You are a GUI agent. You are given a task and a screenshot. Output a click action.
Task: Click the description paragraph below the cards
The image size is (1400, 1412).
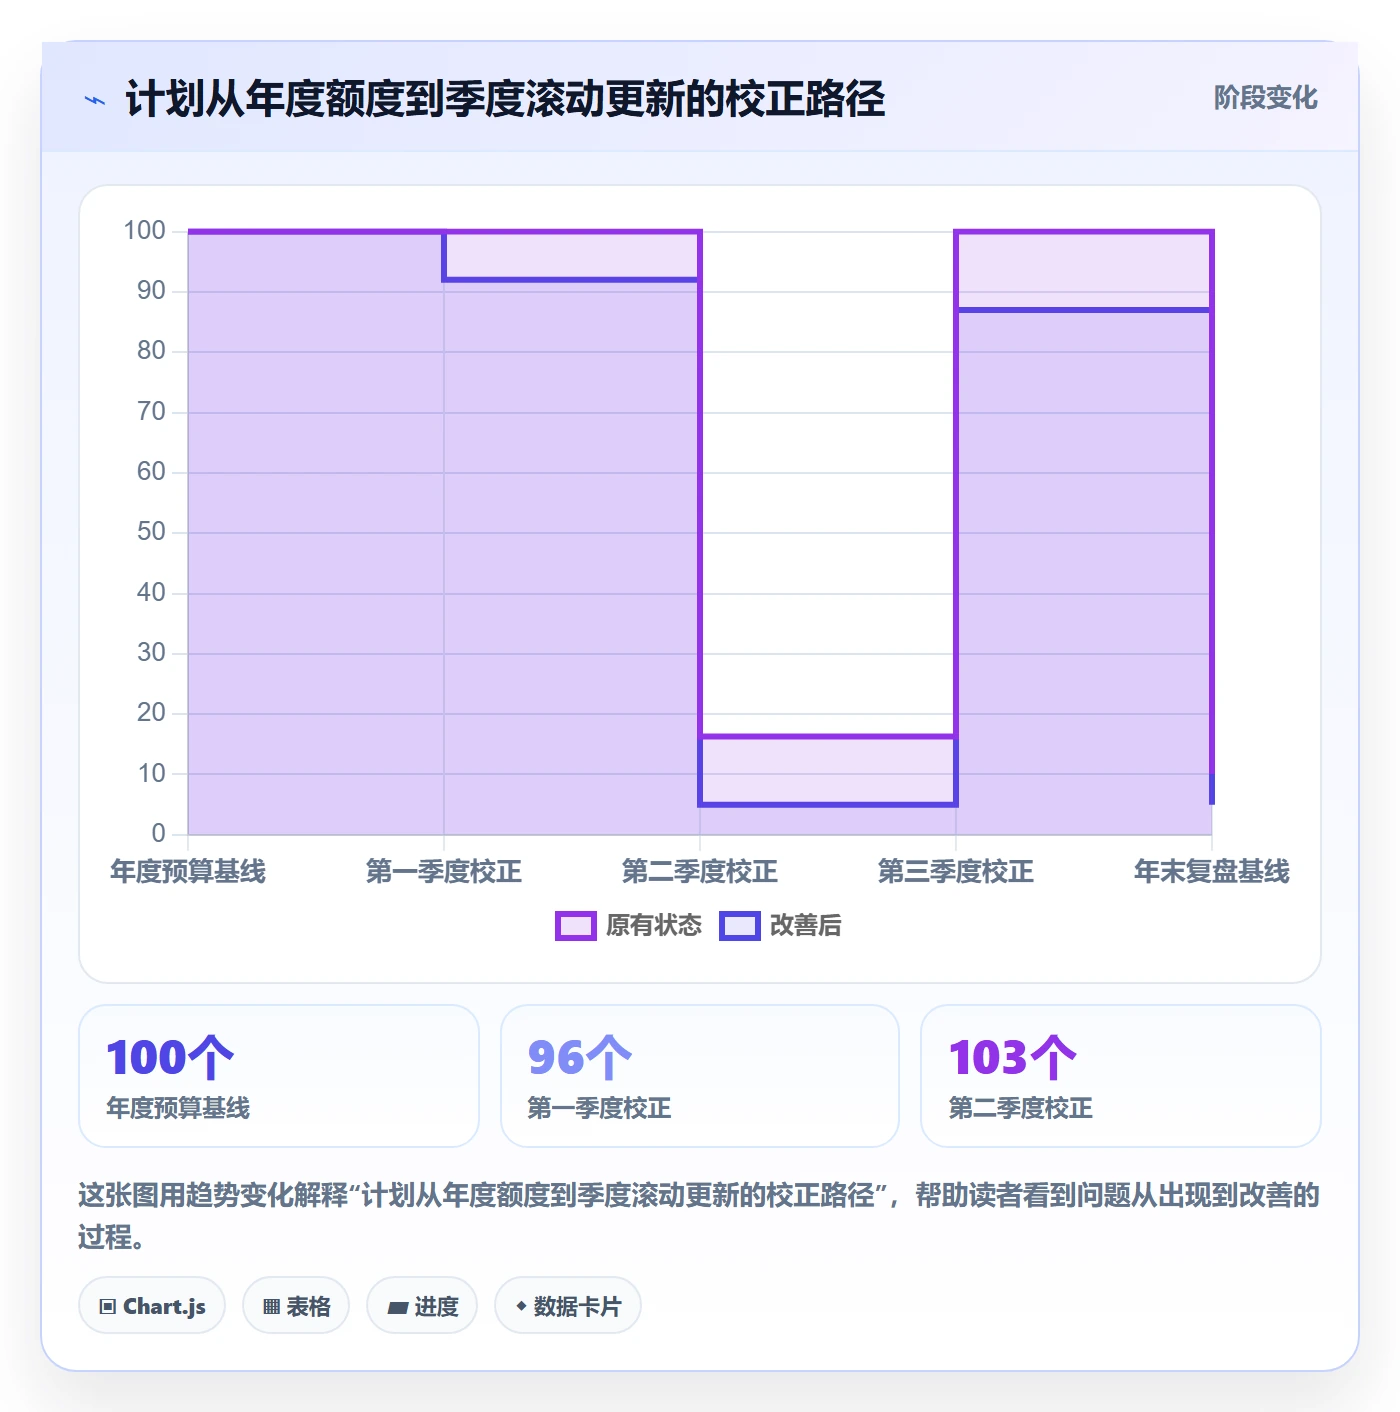point(699,1216)
